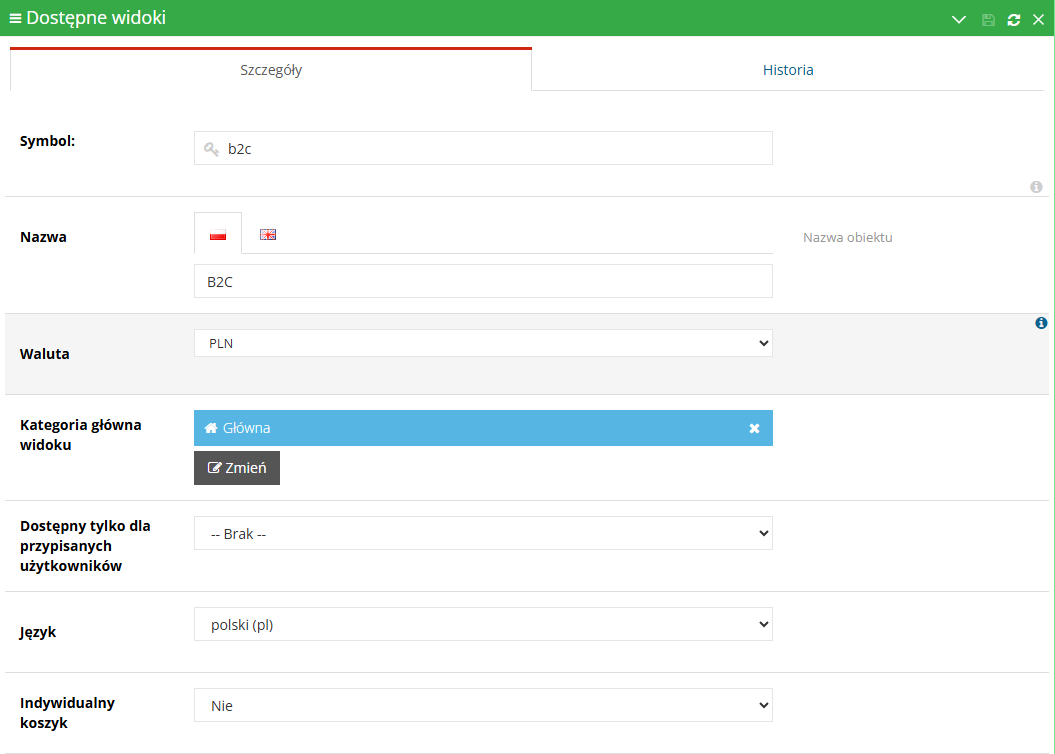
Task: Switch to the Szczegóły tab
Action: [271, 70]
